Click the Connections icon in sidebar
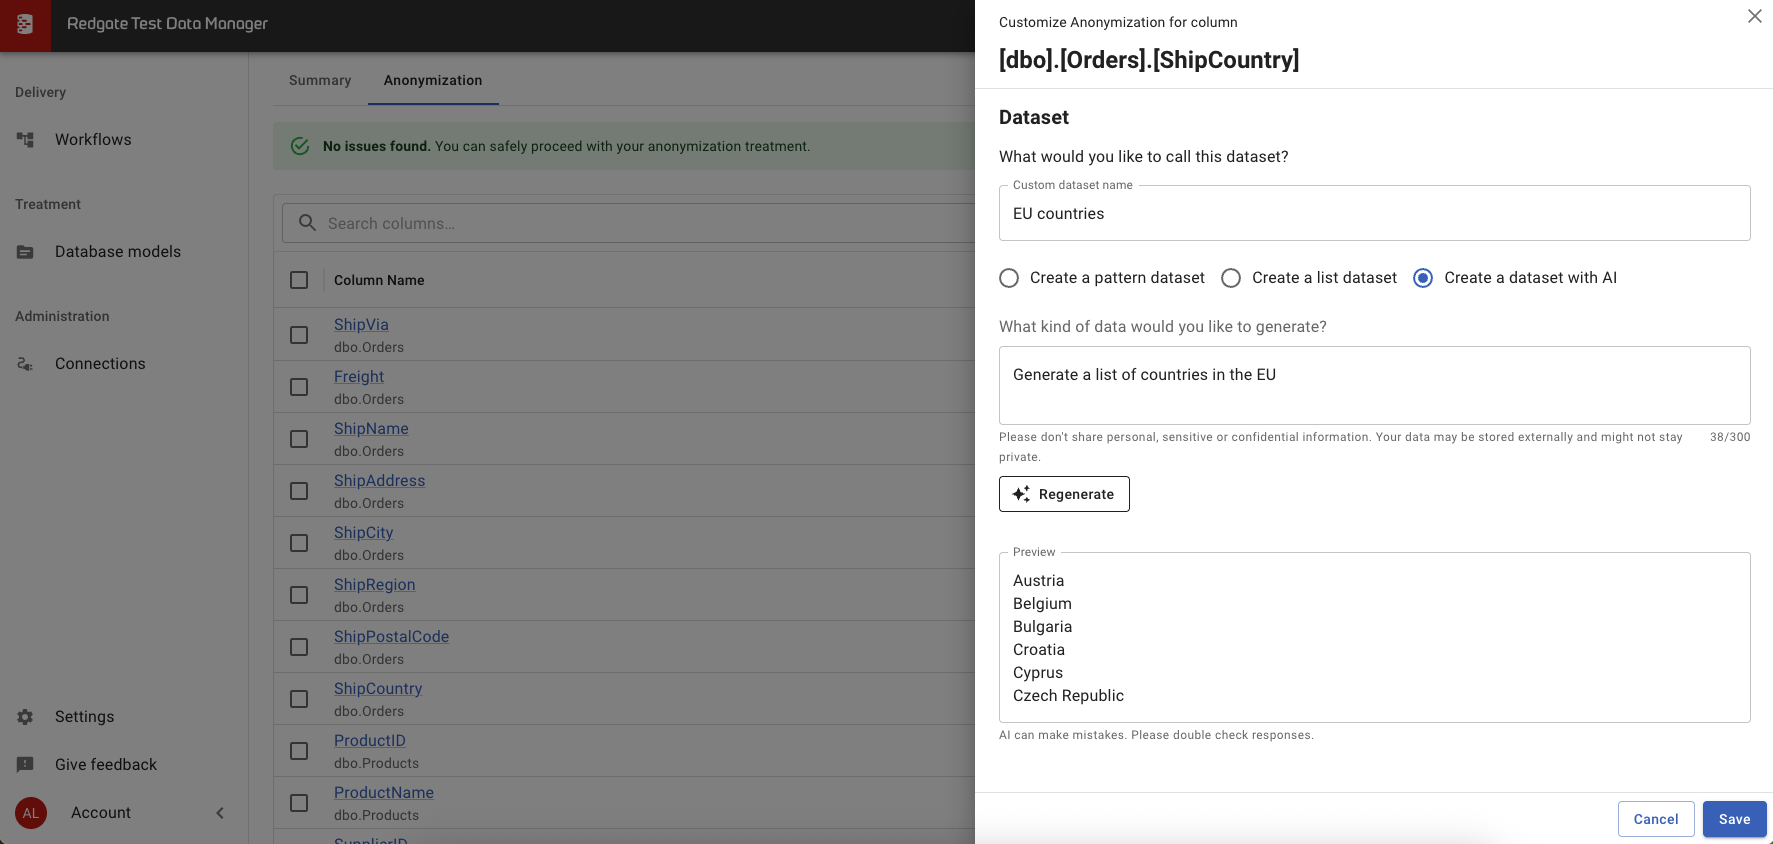Viewport: 1773px width, 844px height. (x=25, y=364)
